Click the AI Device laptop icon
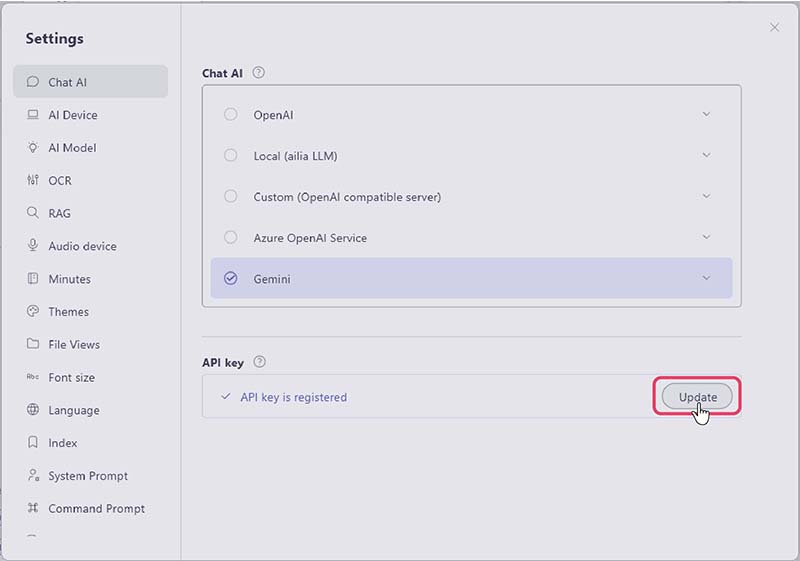 (x=33, y=115)
